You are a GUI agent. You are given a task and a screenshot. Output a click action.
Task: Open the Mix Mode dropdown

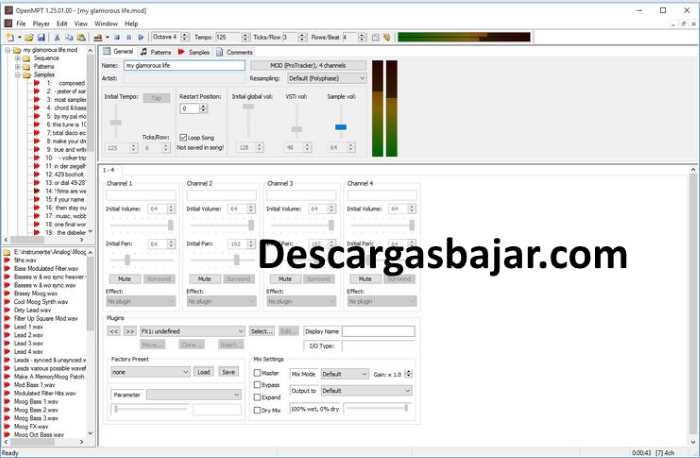pyautogui.click(x=345, y=374)
